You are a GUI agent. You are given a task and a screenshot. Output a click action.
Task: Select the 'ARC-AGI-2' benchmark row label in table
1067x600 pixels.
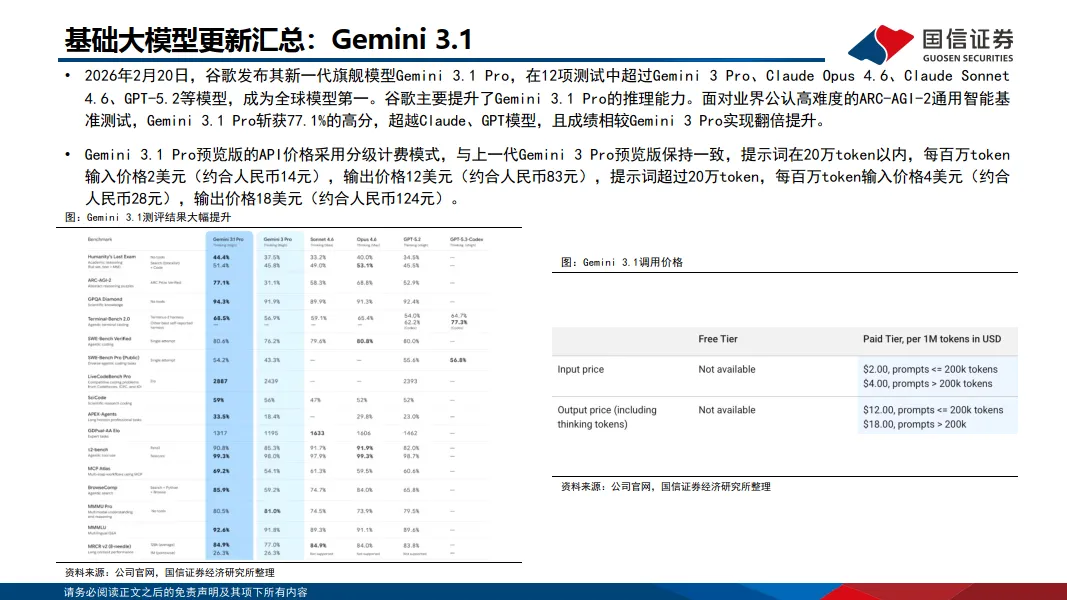(99, 280)
